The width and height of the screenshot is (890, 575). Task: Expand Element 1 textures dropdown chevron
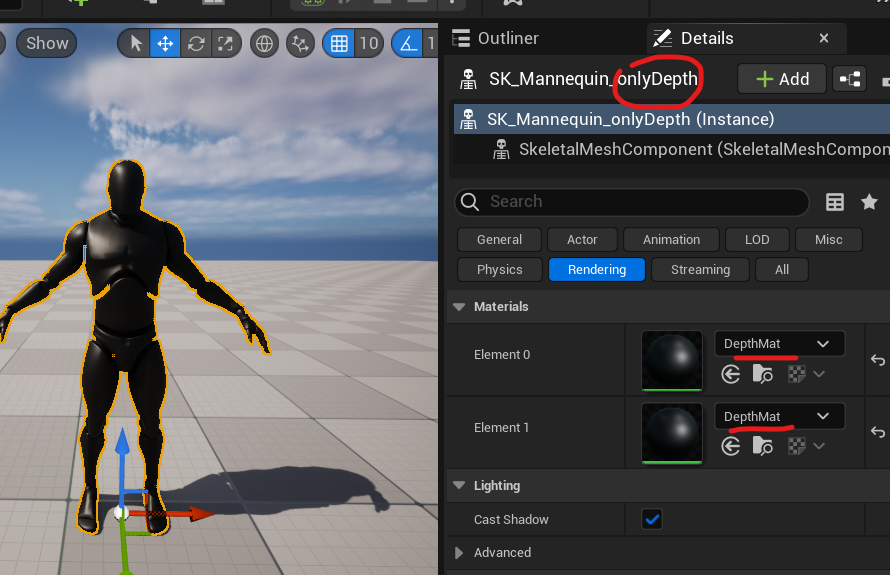coord(818,447)
